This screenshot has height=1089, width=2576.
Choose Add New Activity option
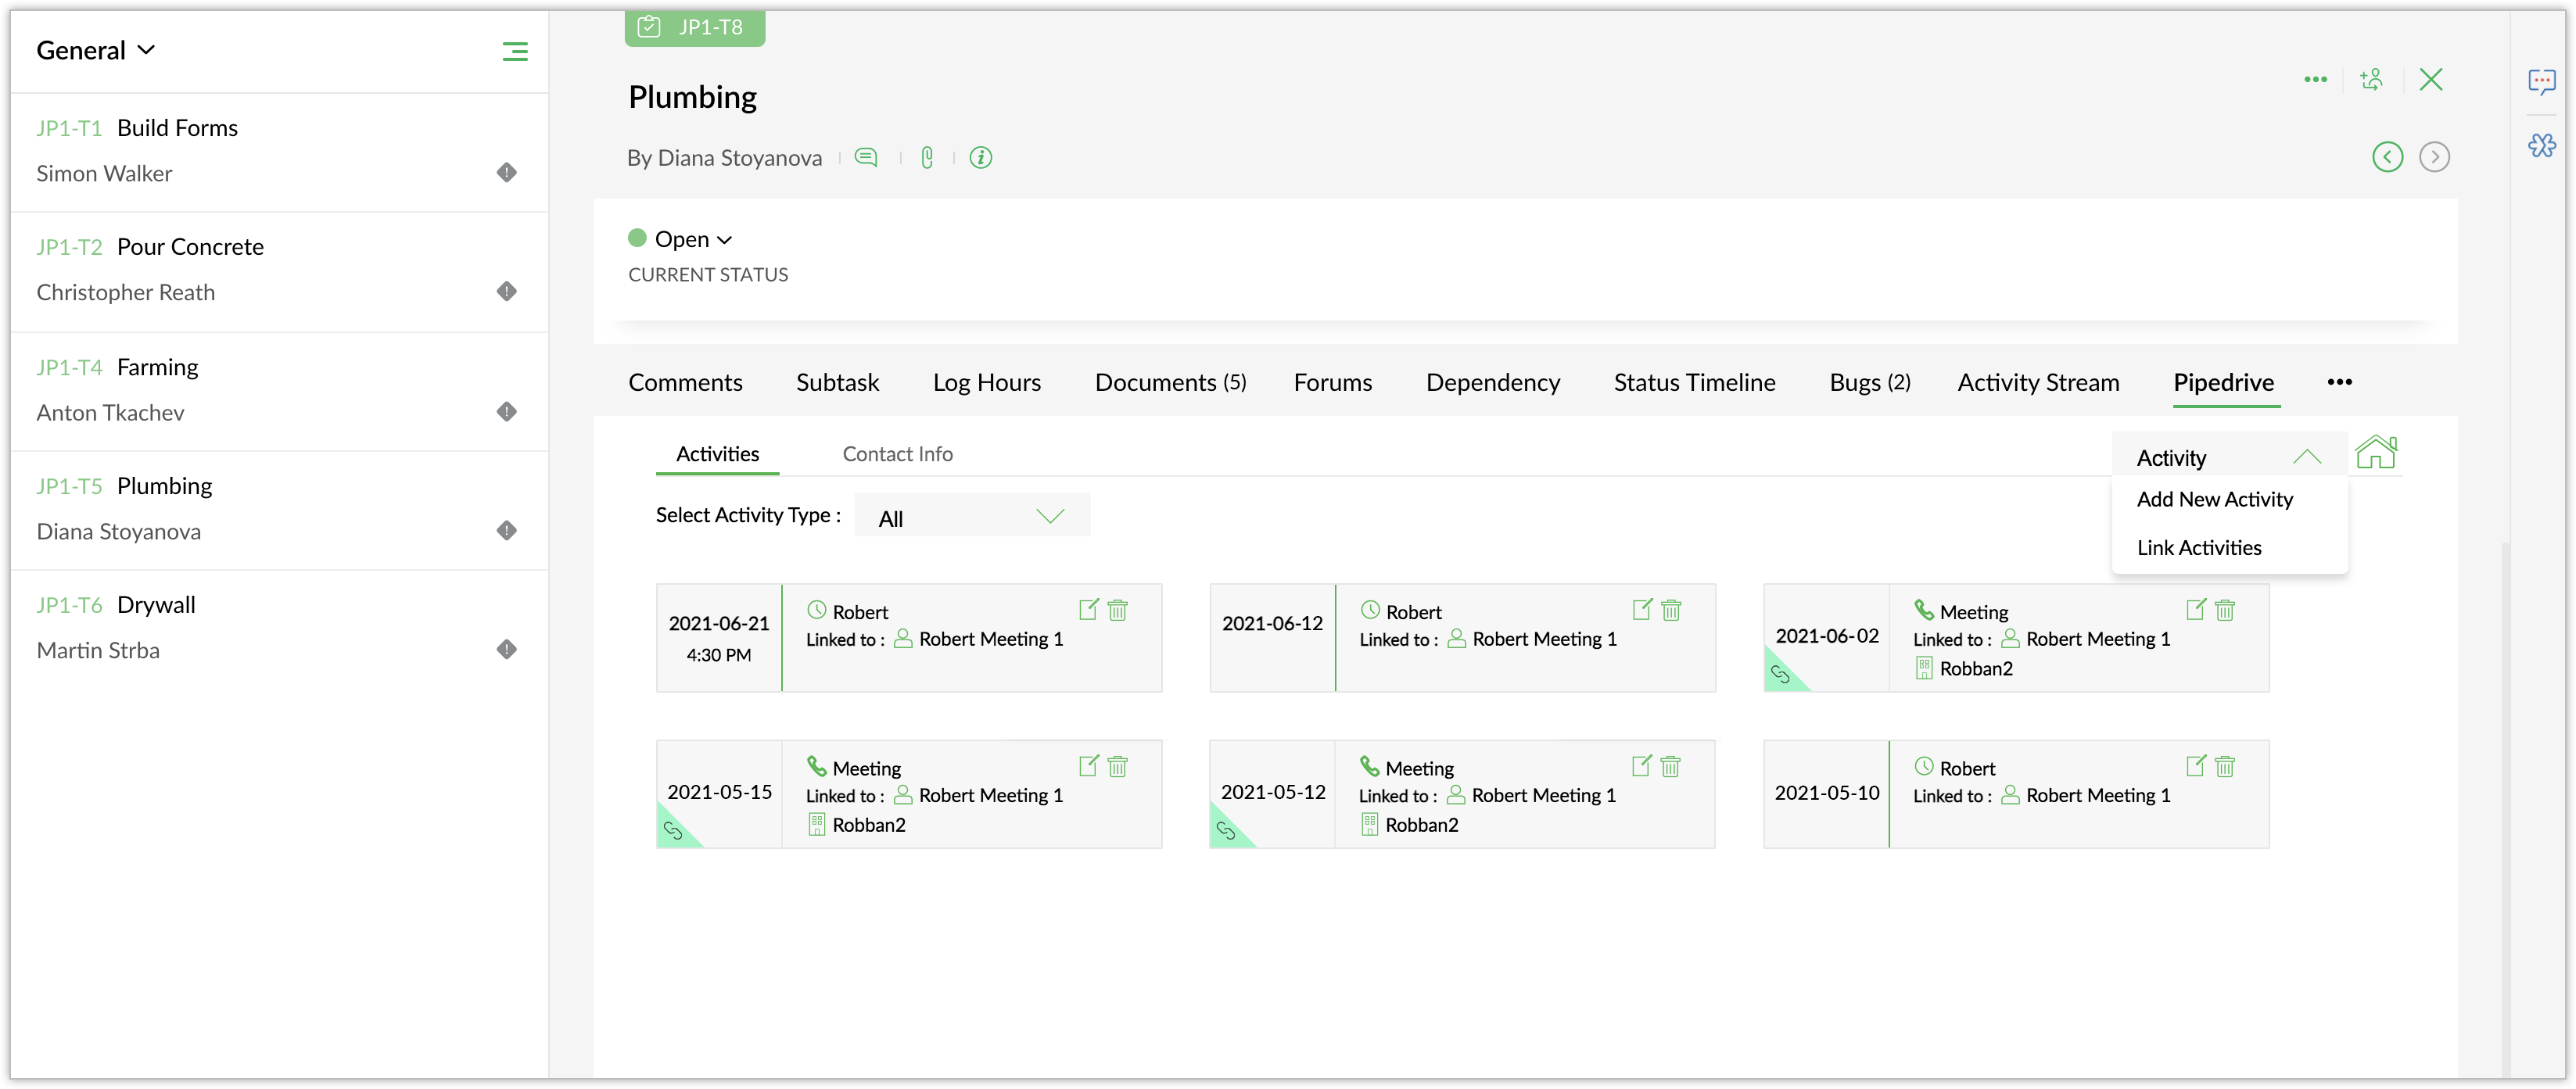(x=2214, y=499)
